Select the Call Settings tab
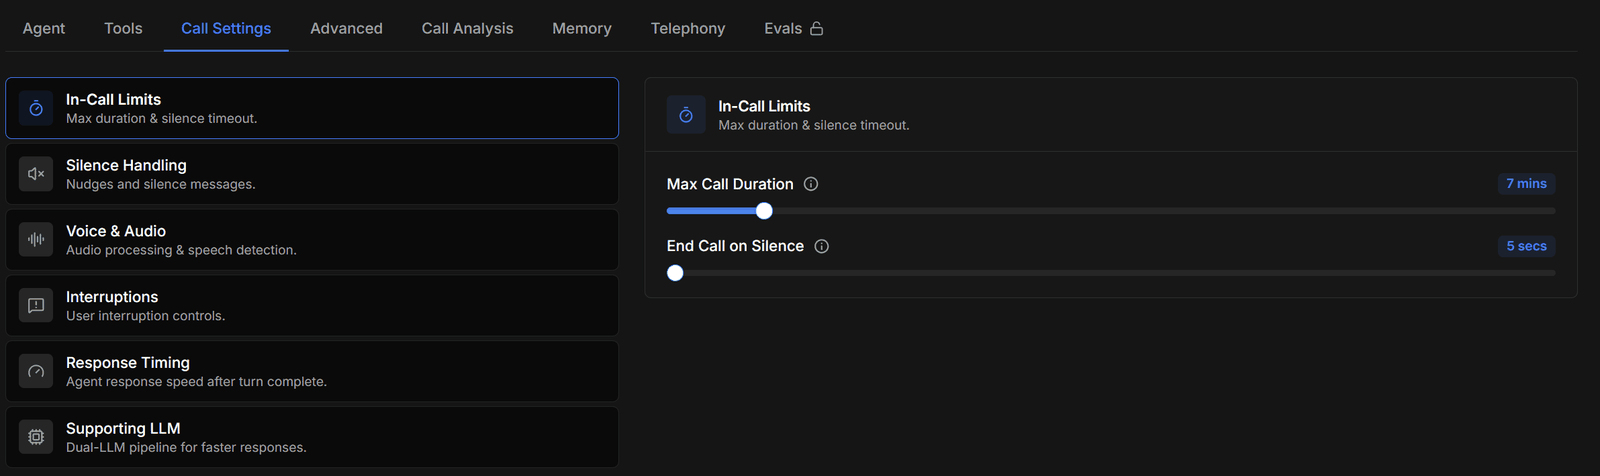The image size is (1600, 476). 226,28
